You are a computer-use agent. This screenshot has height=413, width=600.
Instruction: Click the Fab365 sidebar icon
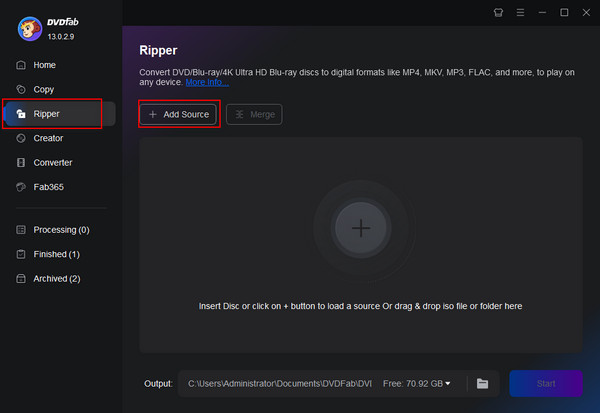(x=21, y=187)
